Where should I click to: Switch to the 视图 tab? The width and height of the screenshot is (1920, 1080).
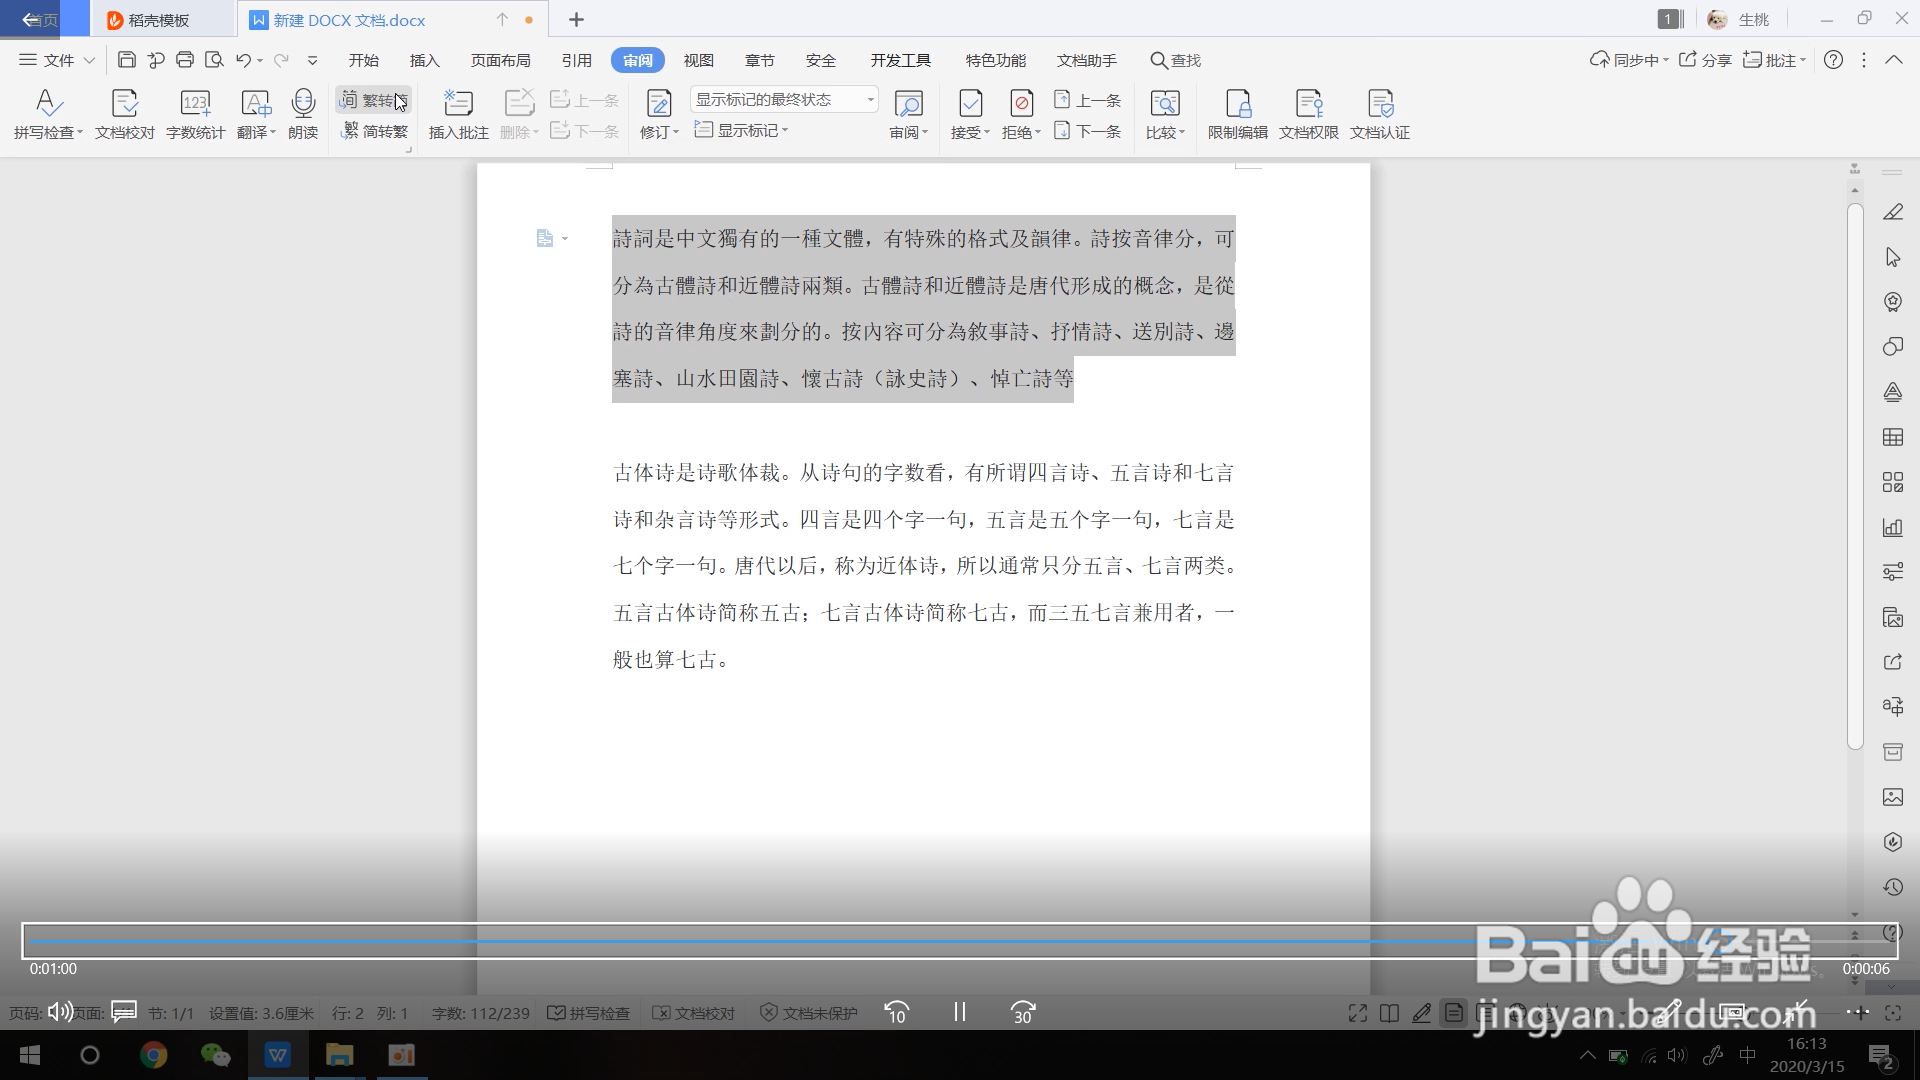point(698,60)
